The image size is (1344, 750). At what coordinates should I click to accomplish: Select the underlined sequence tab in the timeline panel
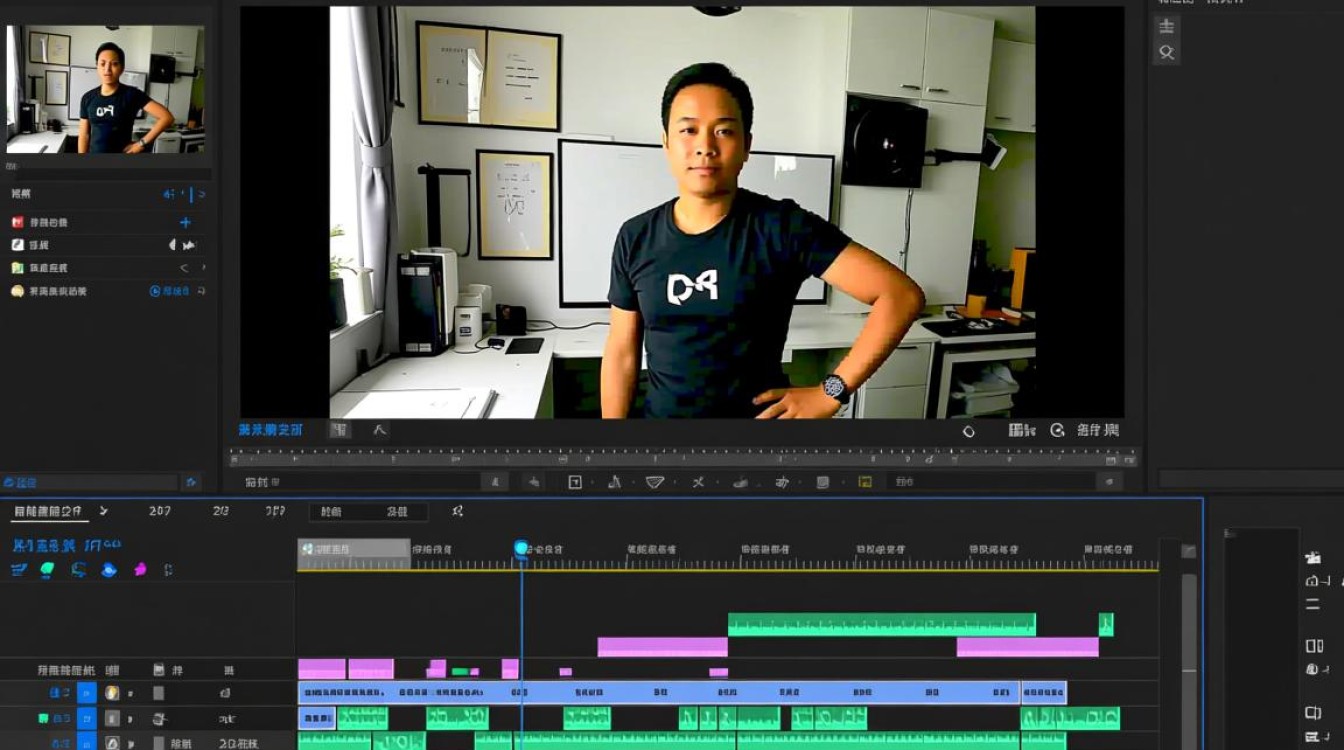coord(46,511)
